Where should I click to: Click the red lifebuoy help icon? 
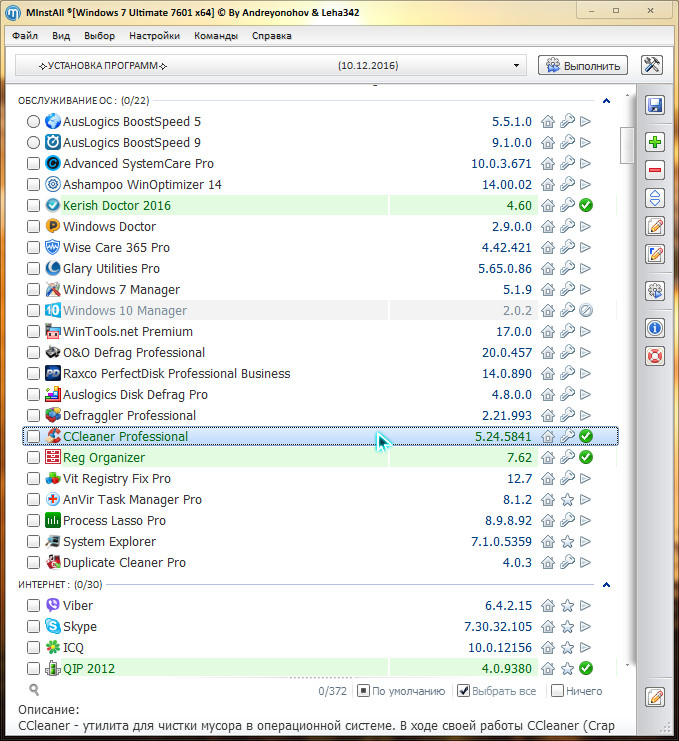[x=655, y=356]
